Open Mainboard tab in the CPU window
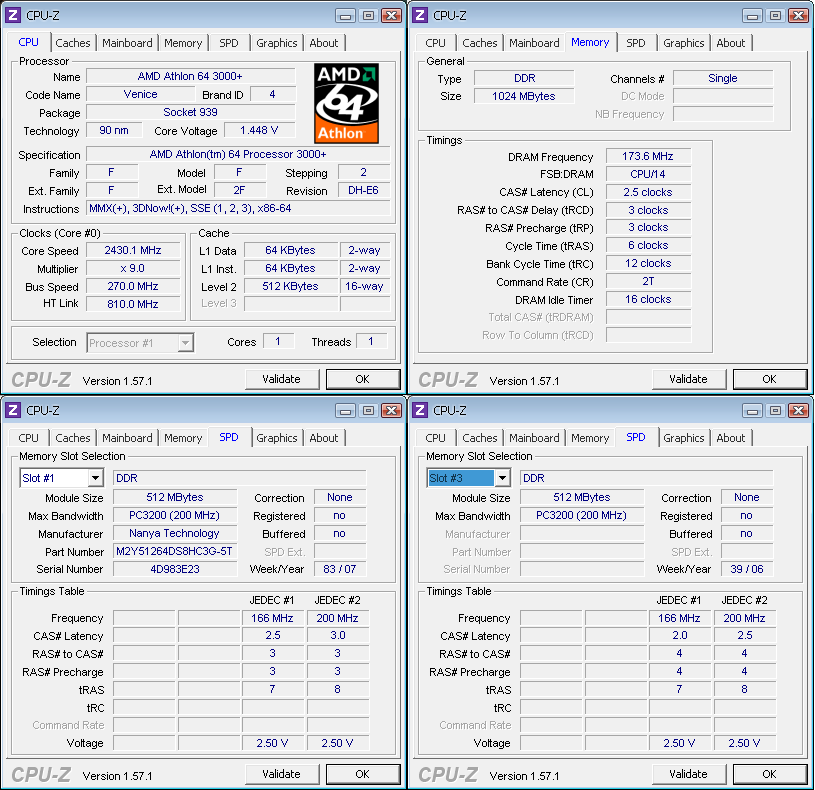This screenshot has width=815, height=790. (127, 43)
